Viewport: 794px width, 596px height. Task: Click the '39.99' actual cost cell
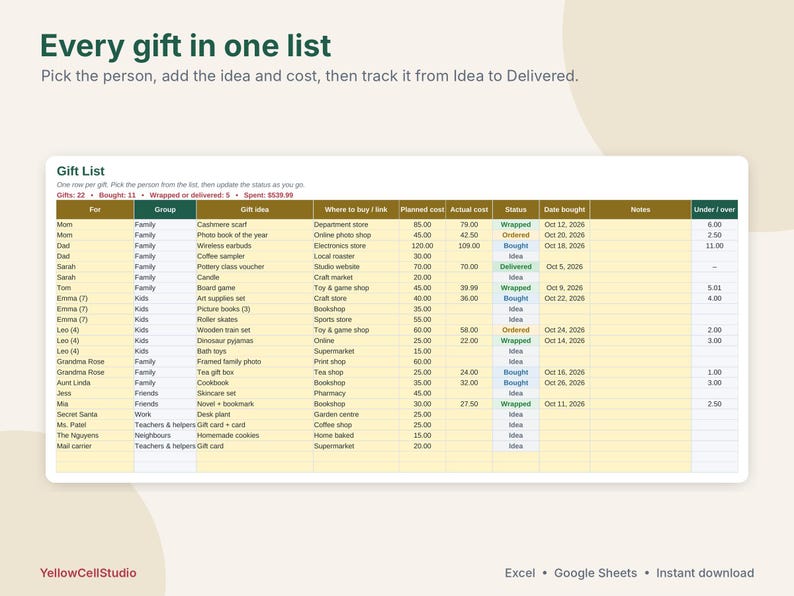tap(469, 288)
